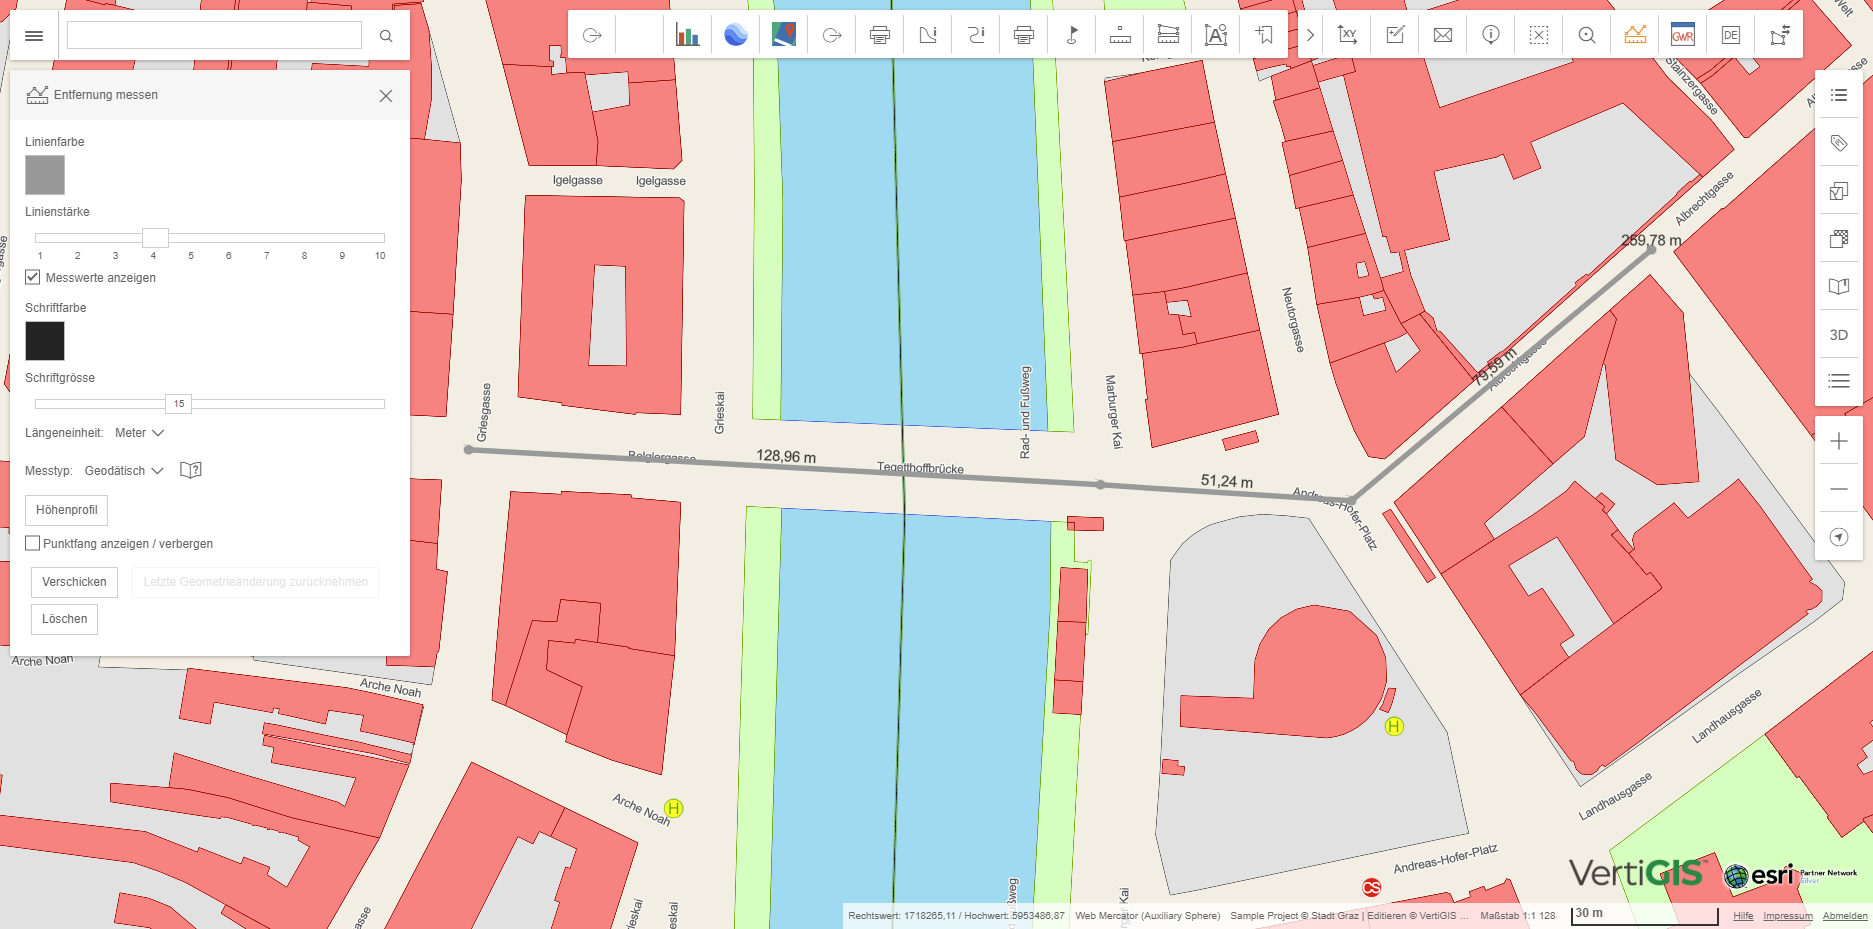The image size is (1873, 929).
Task: Open the Längeneinheit Meter dropdown
Action: 138,432
